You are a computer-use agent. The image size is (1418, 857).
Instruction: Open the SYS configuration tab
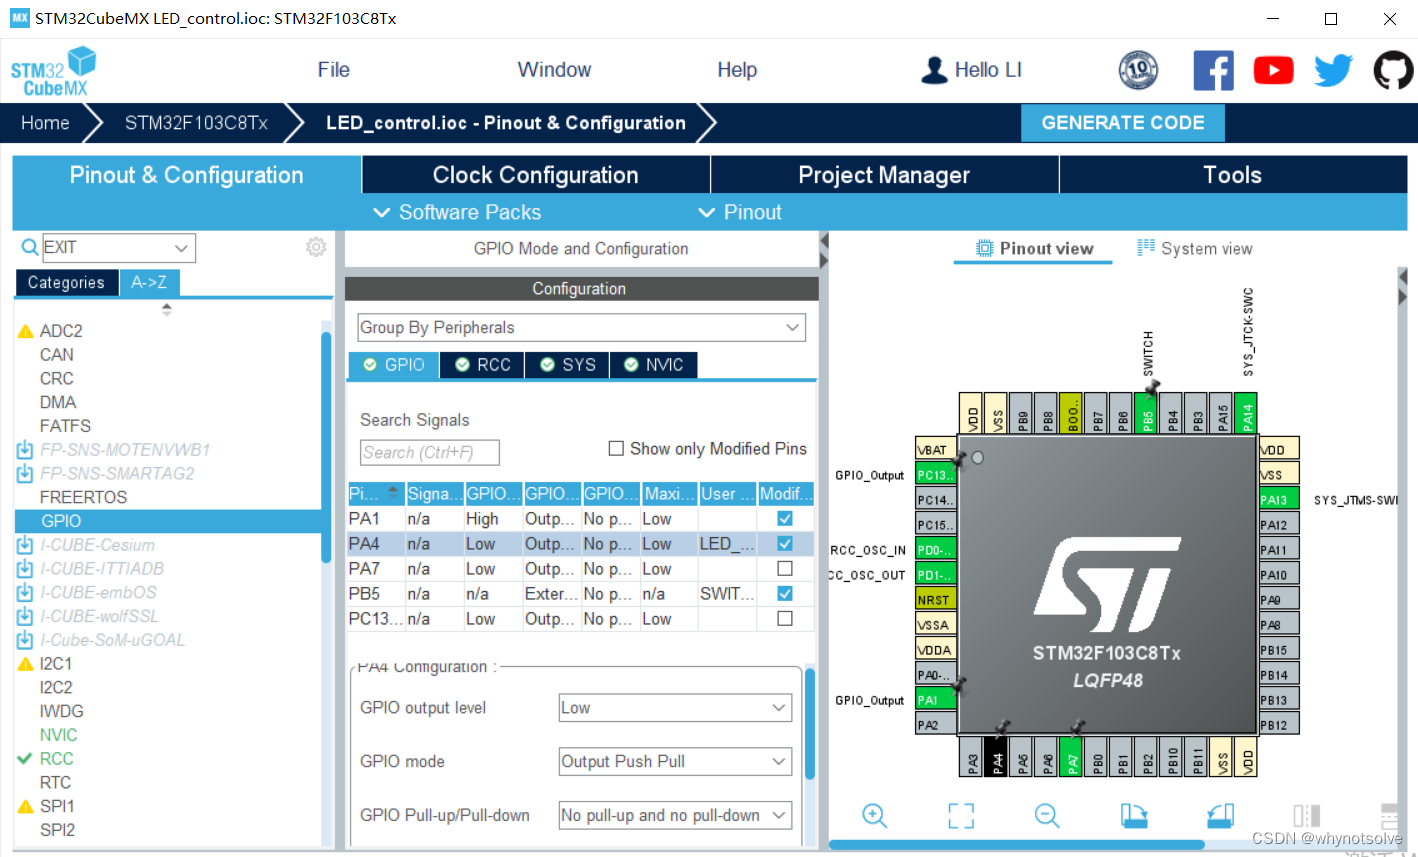[x=568, y=365]
